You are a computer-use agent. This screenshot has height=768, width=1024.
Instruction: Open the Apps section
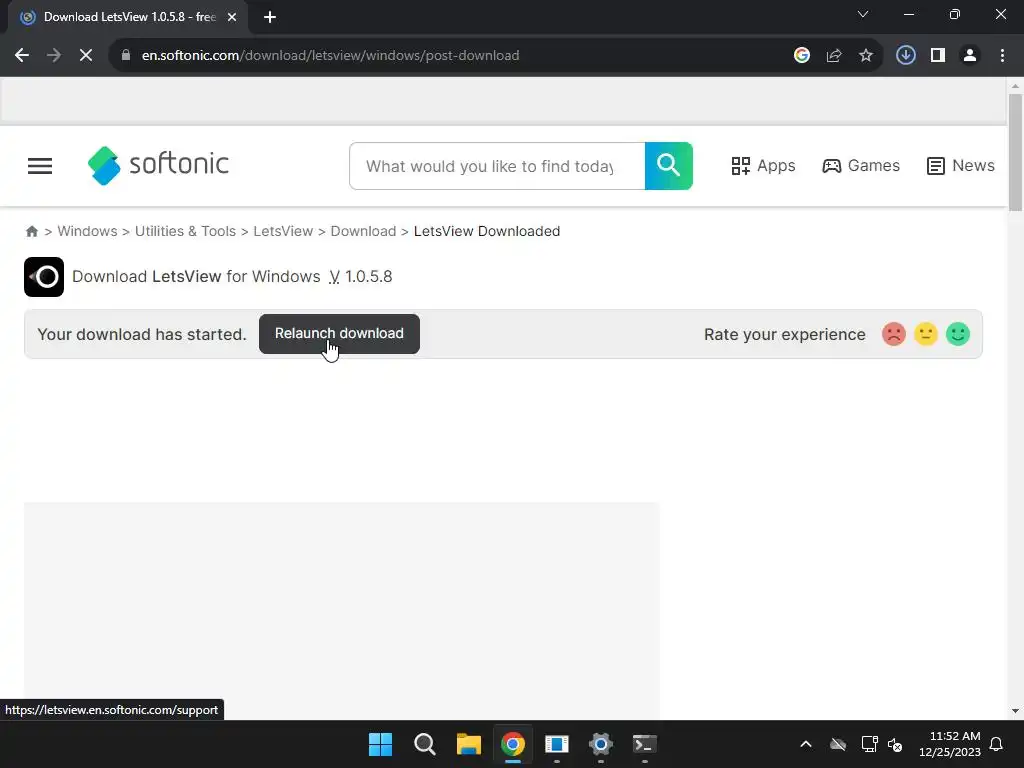pyautogui.click(x=763, y=166)
